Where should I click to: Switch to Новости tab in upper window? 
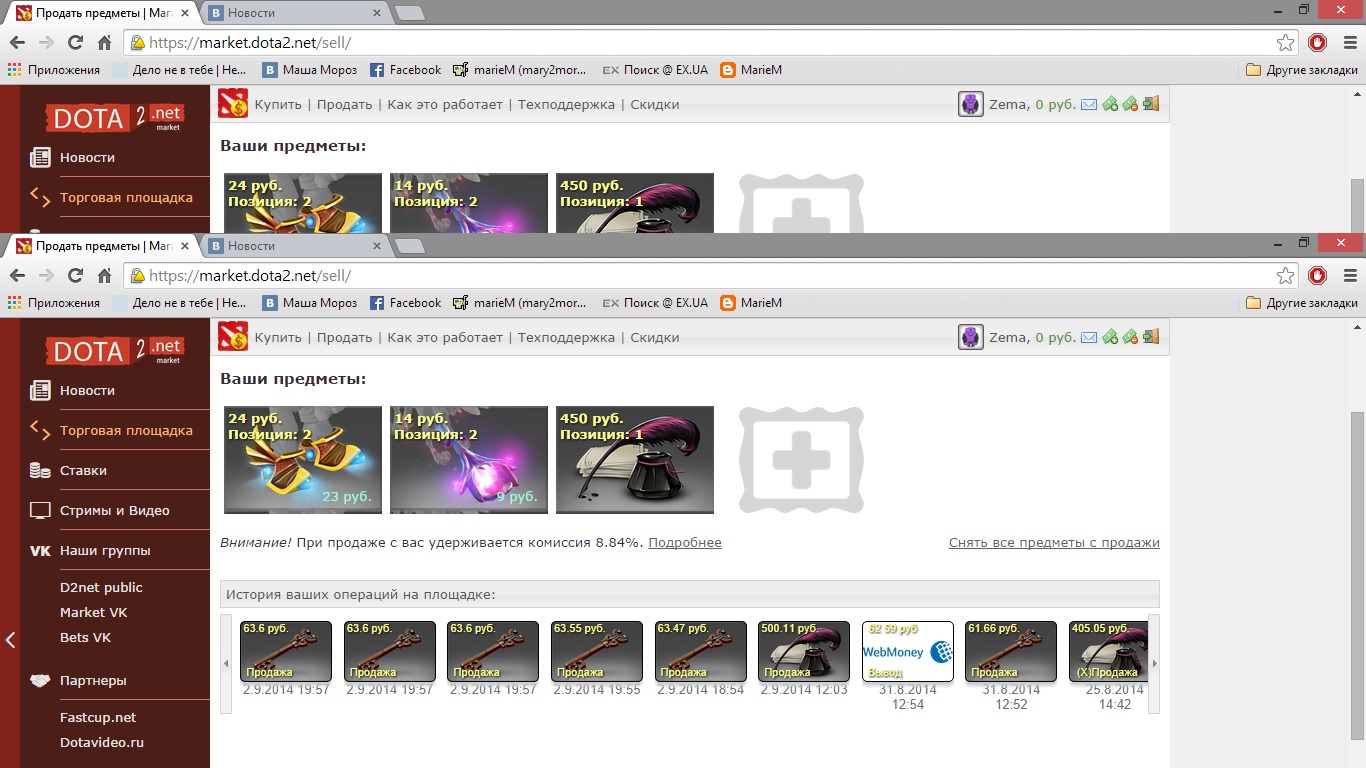(296, 13)
